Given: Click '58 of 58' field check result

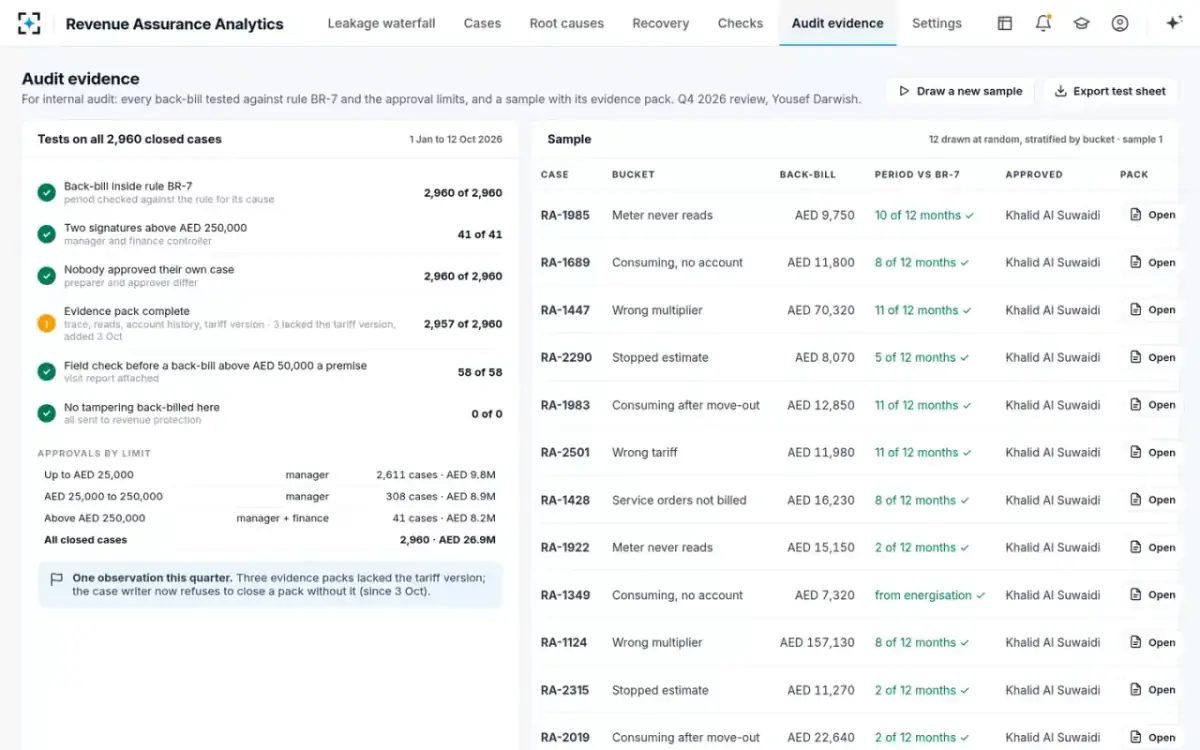Looking at the screenshot, I should click(480, 372).
